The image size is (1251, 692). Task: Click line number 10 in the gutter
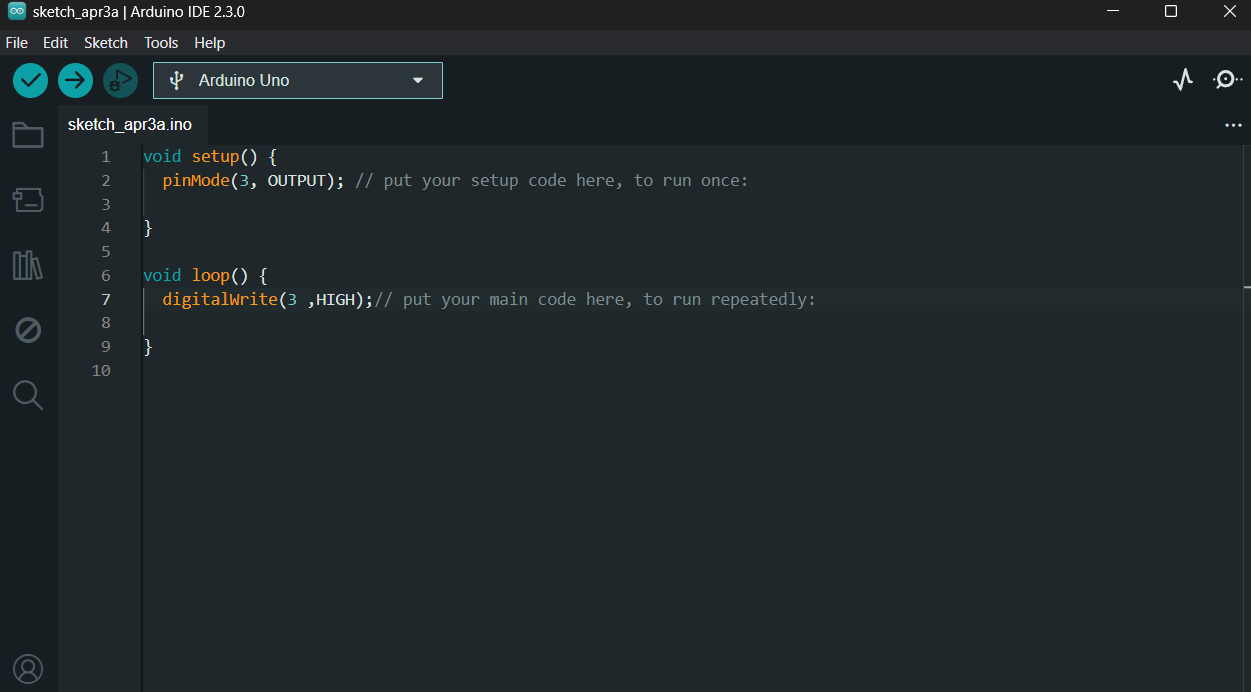click(x=101, y=371)
